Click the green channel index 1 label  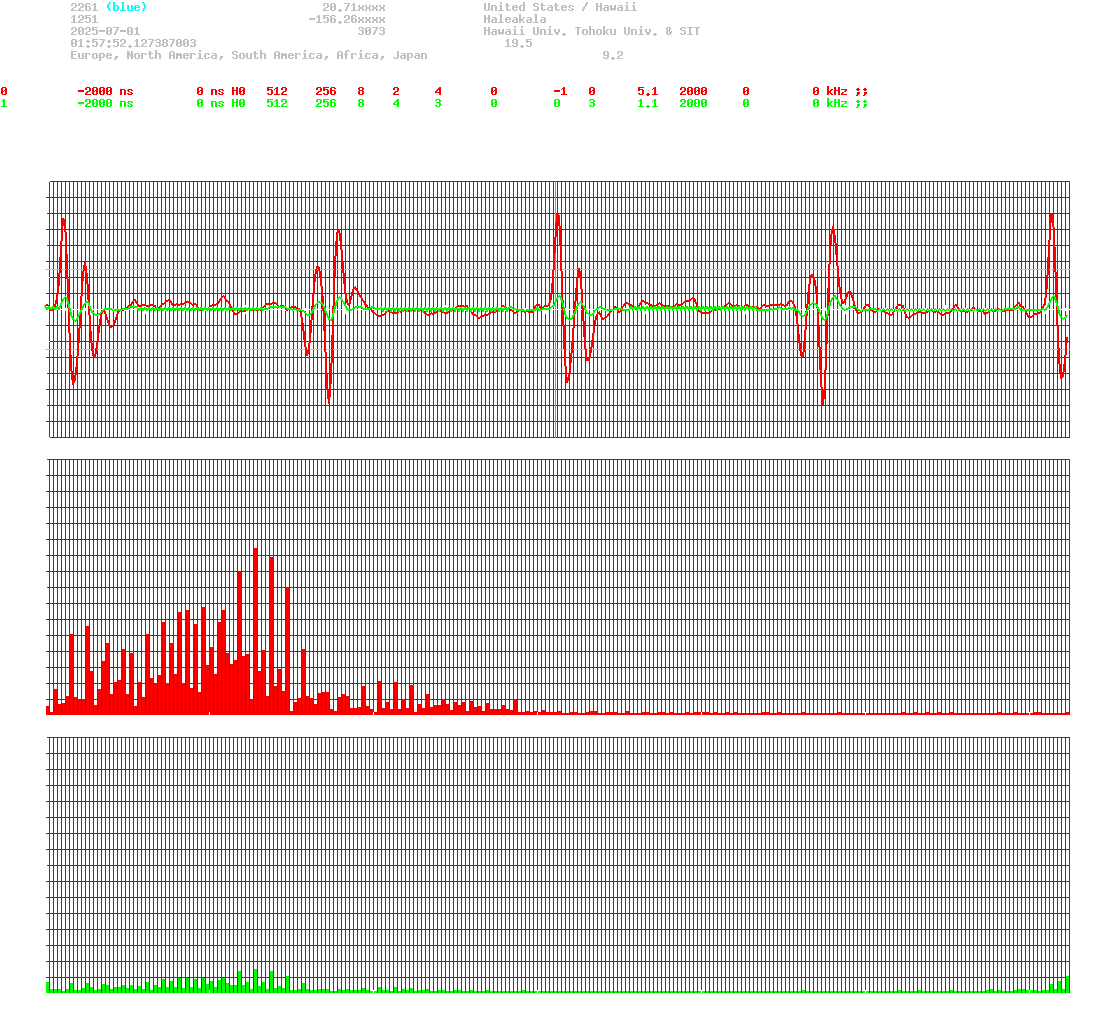point(4,103)
